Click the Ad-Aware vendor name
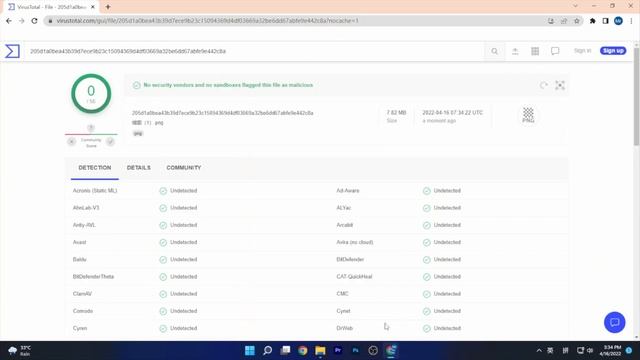Screen dimensions: 640x360 [348, 191]
